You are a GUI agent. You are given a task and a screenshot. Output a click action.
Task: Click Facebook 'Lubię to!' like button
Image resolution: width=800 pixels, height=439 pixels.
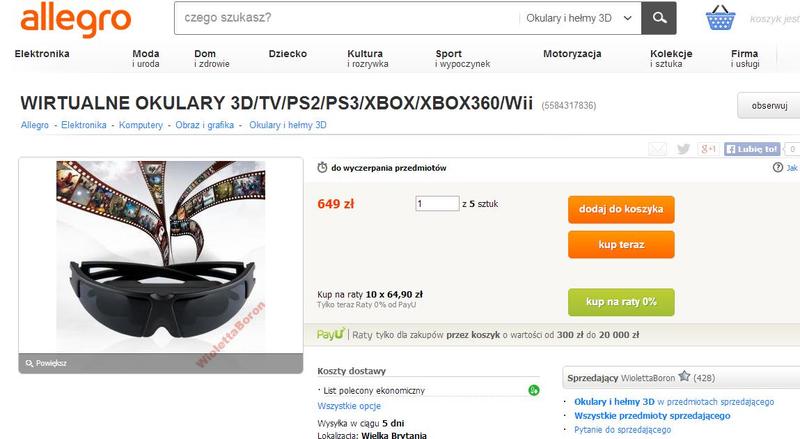click(752, 149)
